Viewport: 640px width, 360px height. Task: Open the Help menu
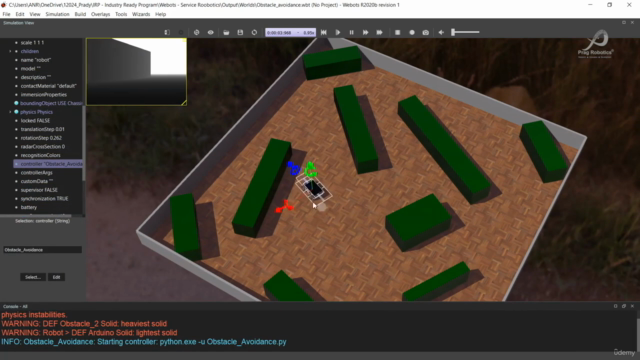coord(160,14)
